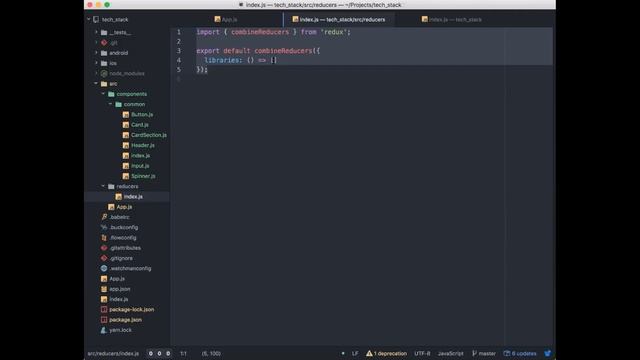Select the ios folder name

[x=113, y=63]
